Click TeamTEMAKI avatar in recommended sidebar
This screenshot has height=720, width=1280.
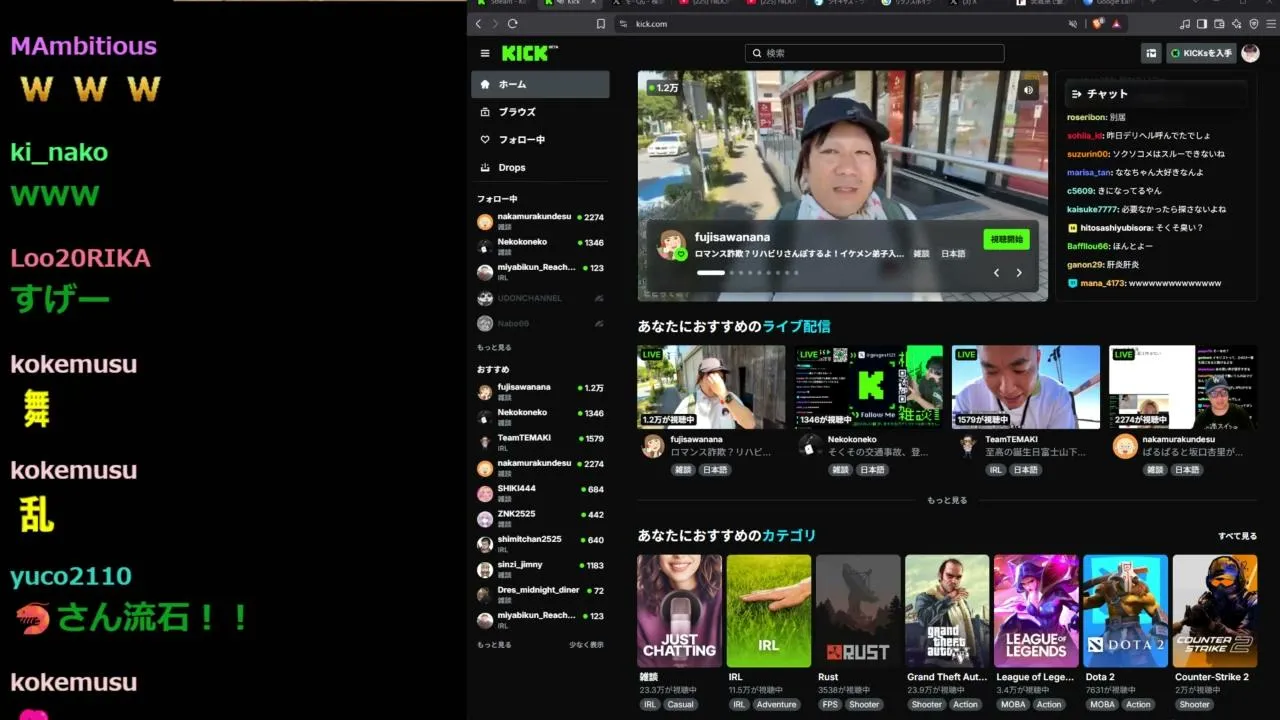point(485,443)
